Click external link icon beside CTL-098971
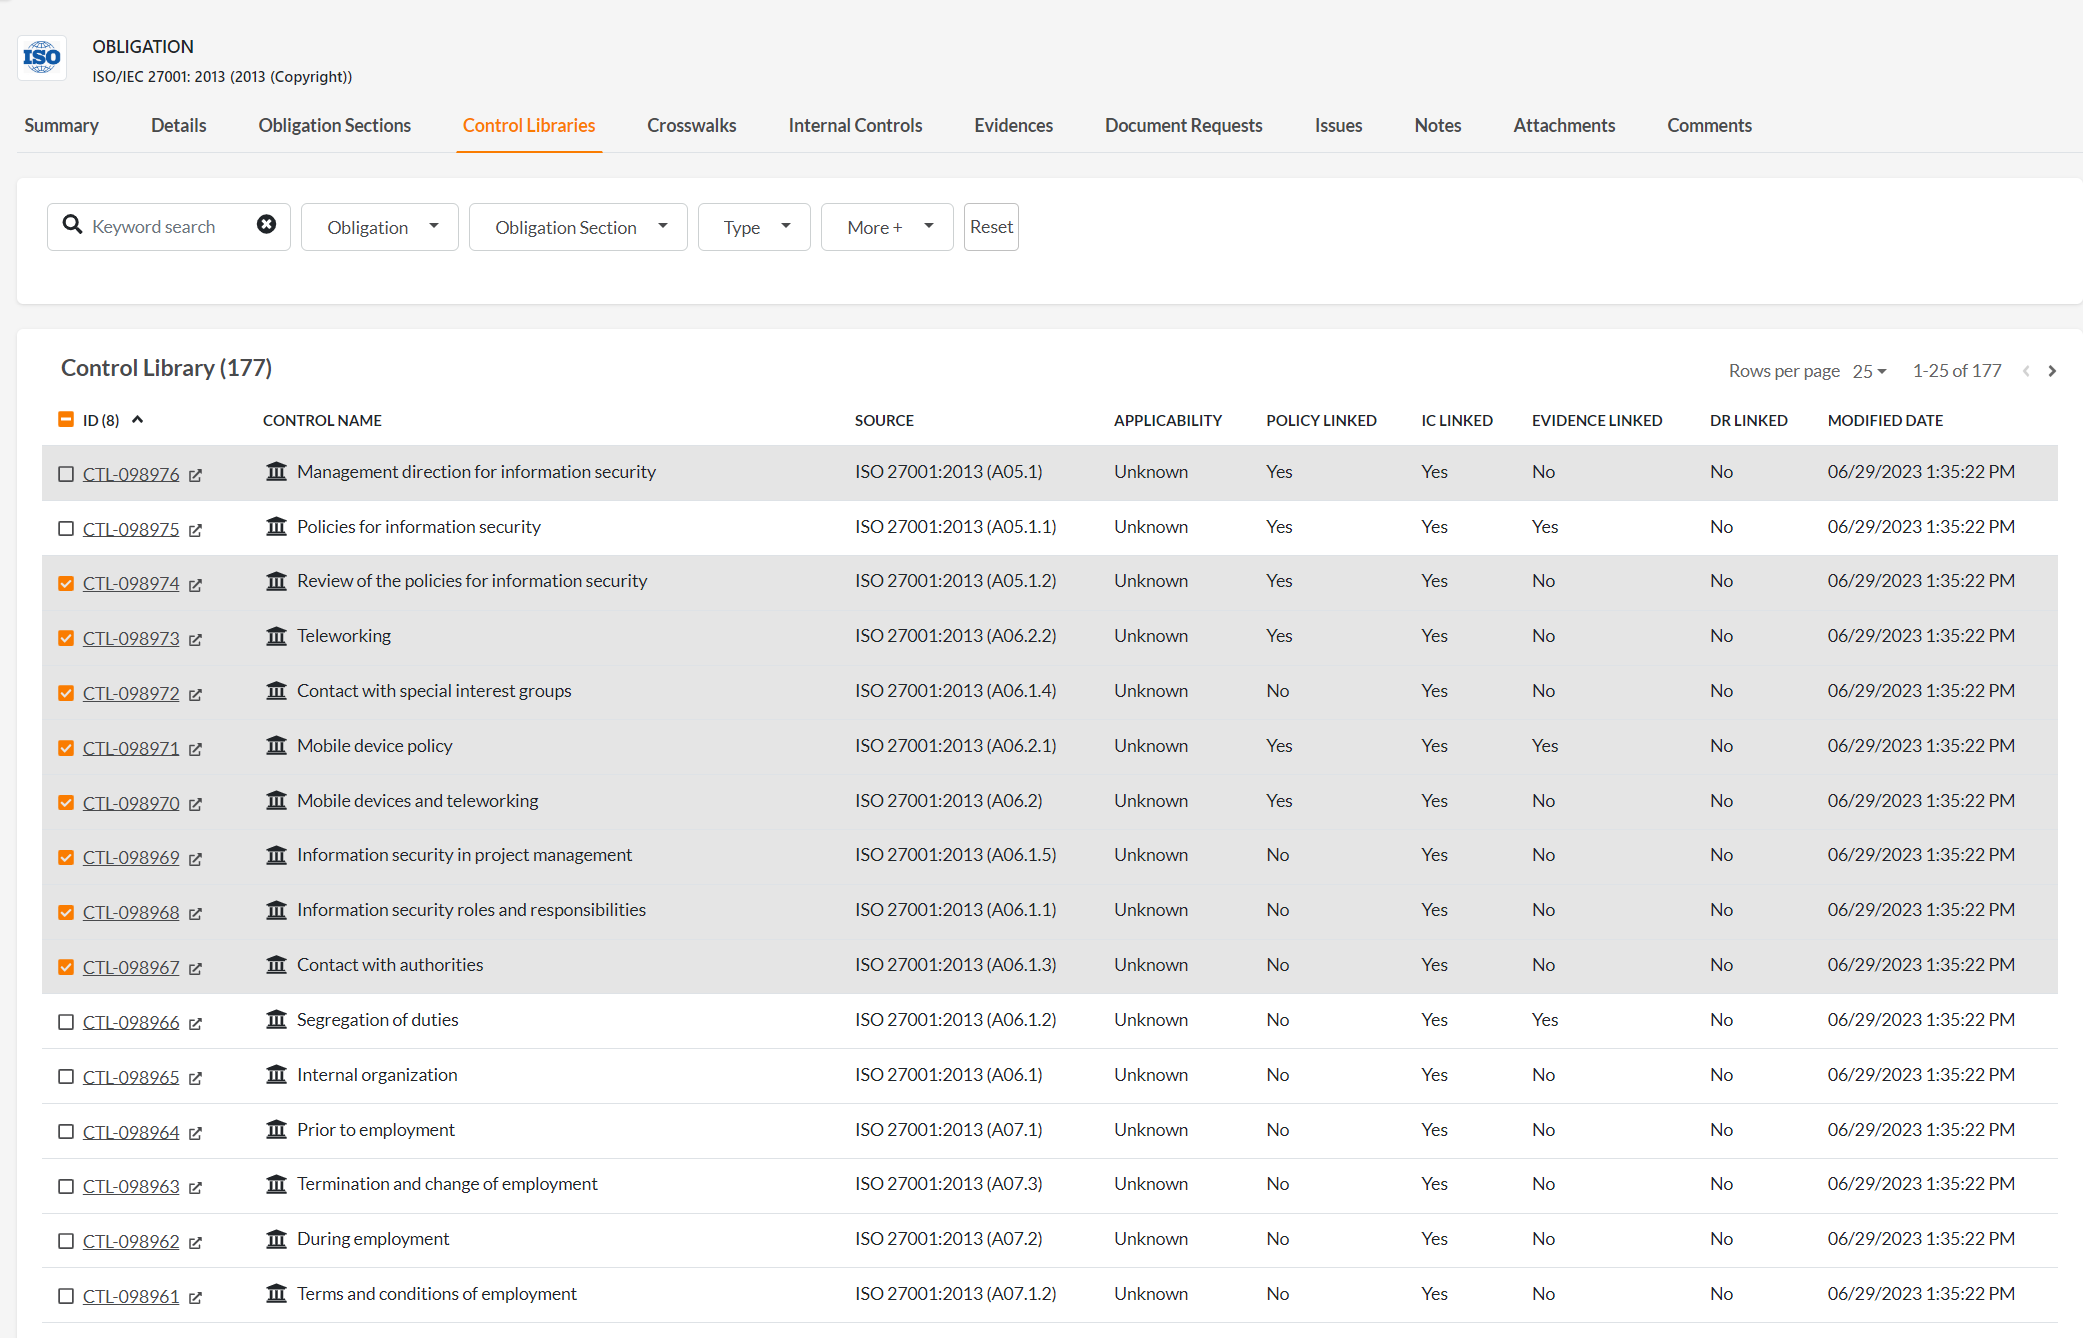The image size is (2083, 1338). [196, 749]
